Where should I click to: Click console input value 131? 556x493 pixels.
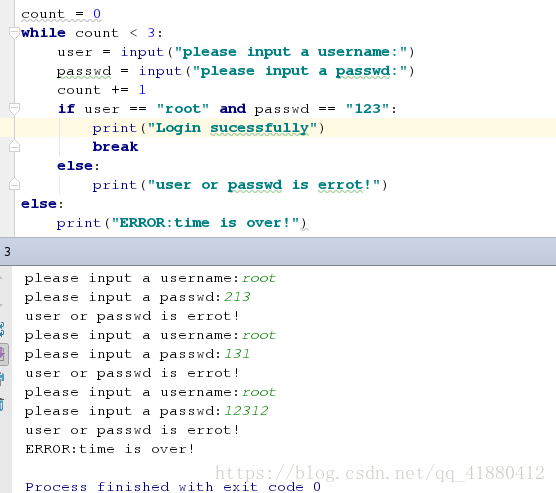click(x=237, y=354)
